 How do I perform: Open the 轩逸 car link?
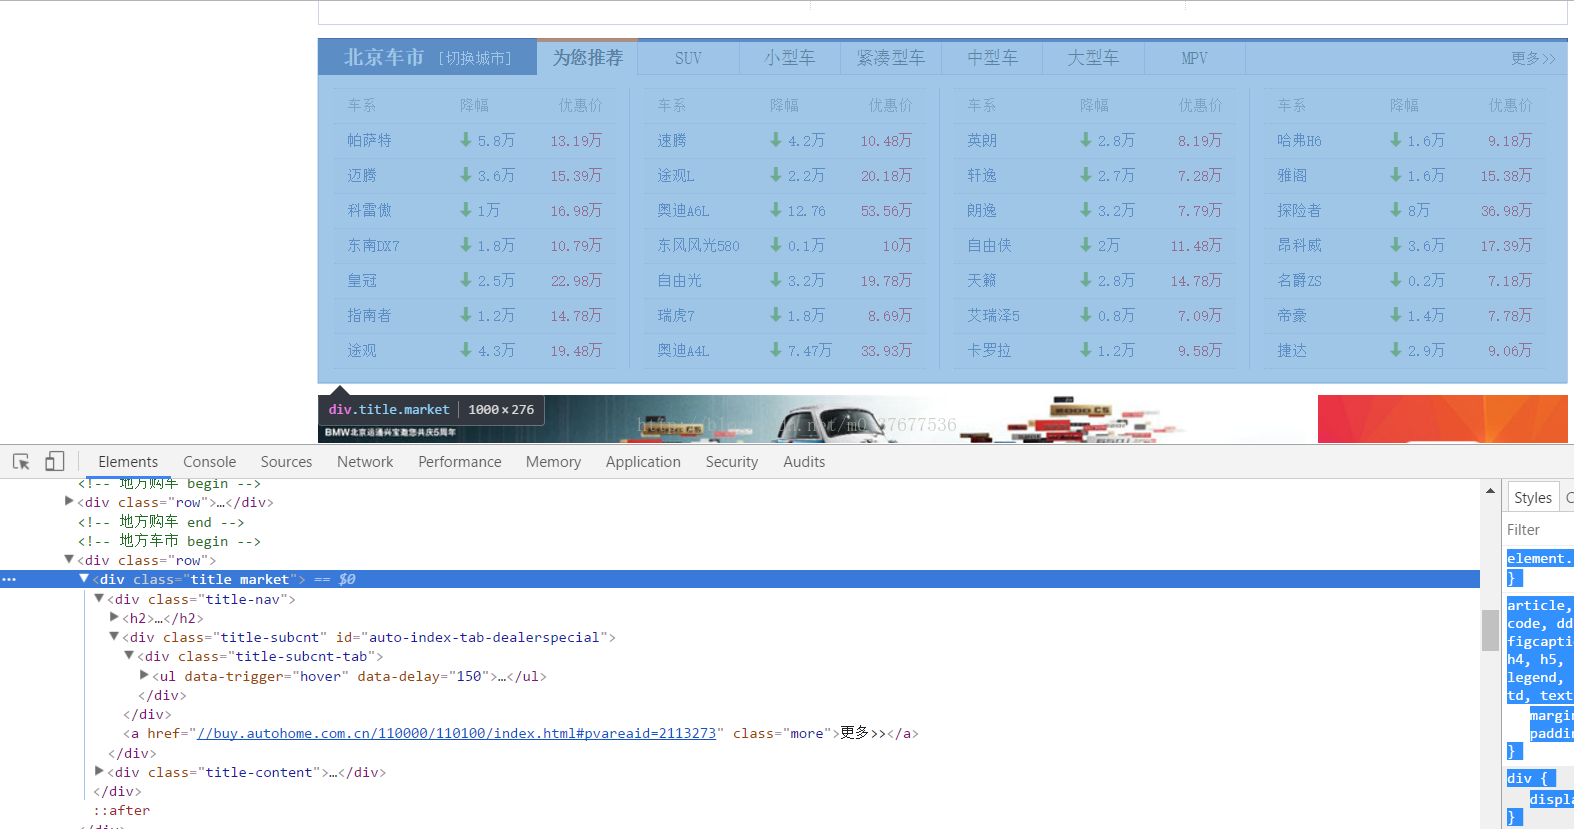[x=982, y=175]
